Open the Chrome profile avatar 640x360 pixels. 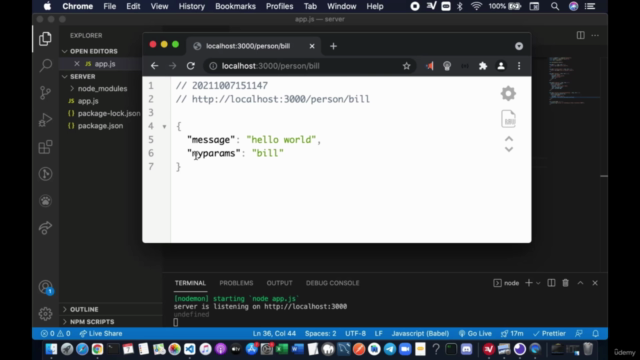point(501,66)
